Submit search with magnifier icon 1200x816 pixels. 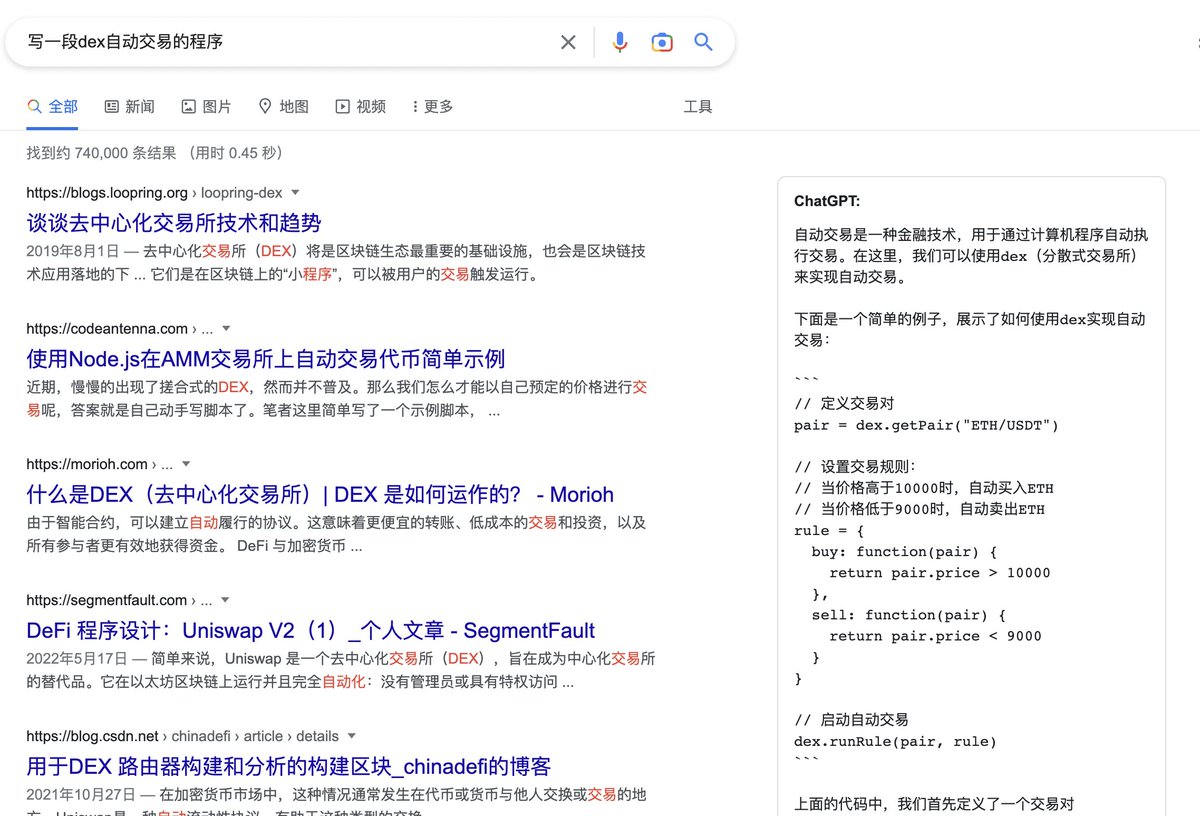click(703, 42)
